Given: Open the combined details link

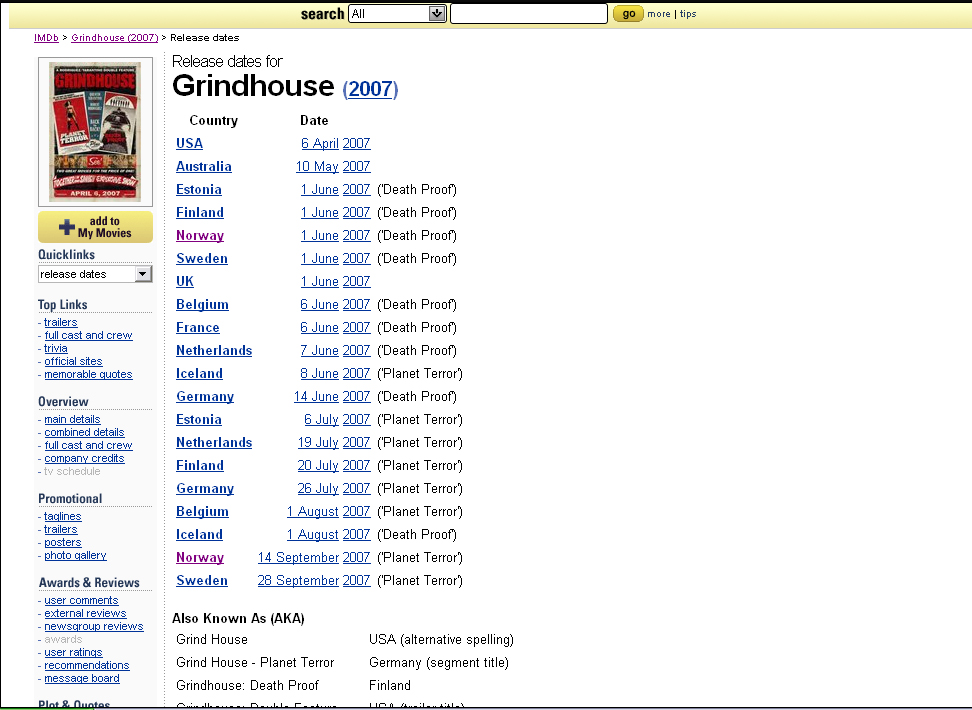Looking at the screenshot, I should coord(84,433).
